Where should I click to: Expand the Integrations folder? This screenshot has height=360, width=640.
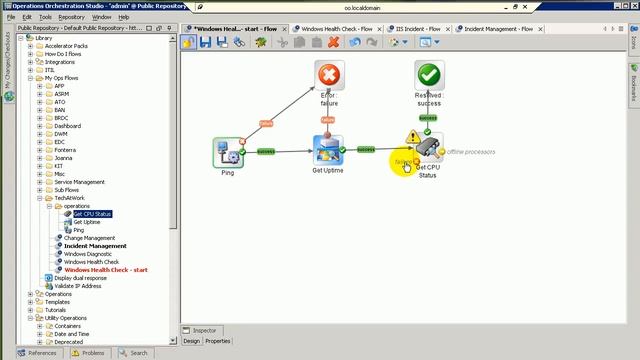(x=31, y=62)
